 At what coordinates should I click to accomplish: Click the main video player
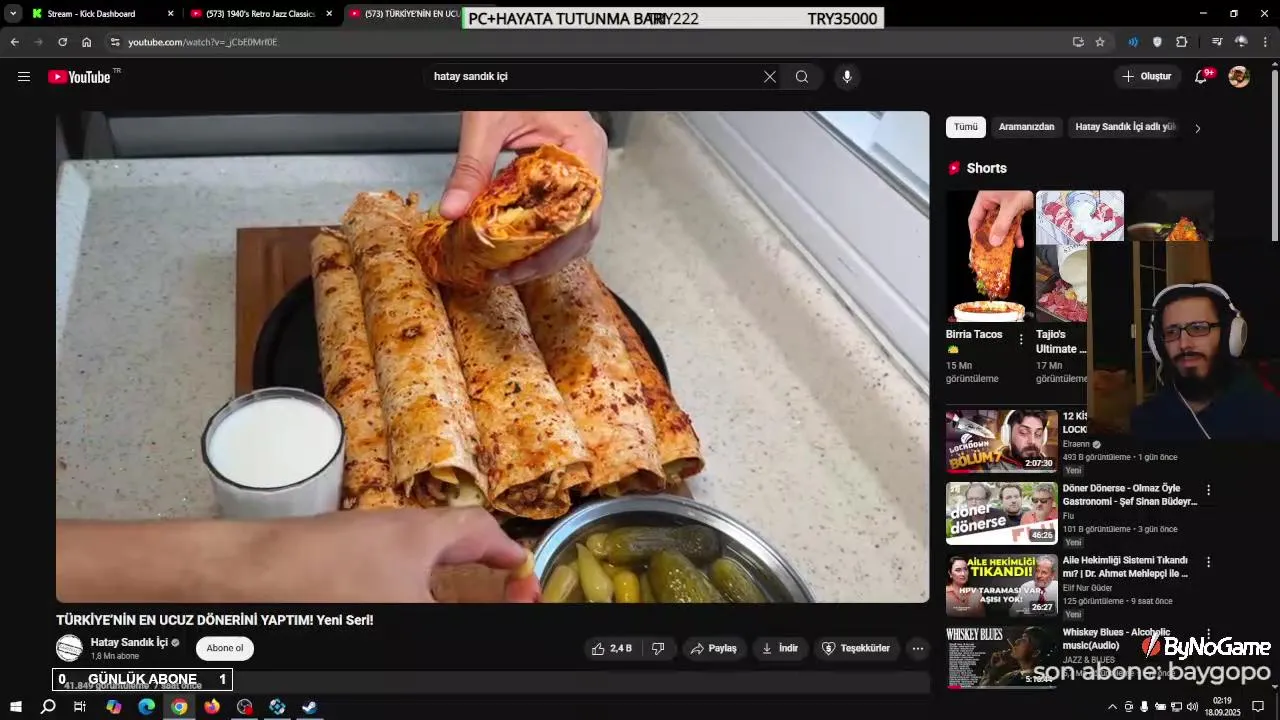pyautogui.click(x=492, y=357)
